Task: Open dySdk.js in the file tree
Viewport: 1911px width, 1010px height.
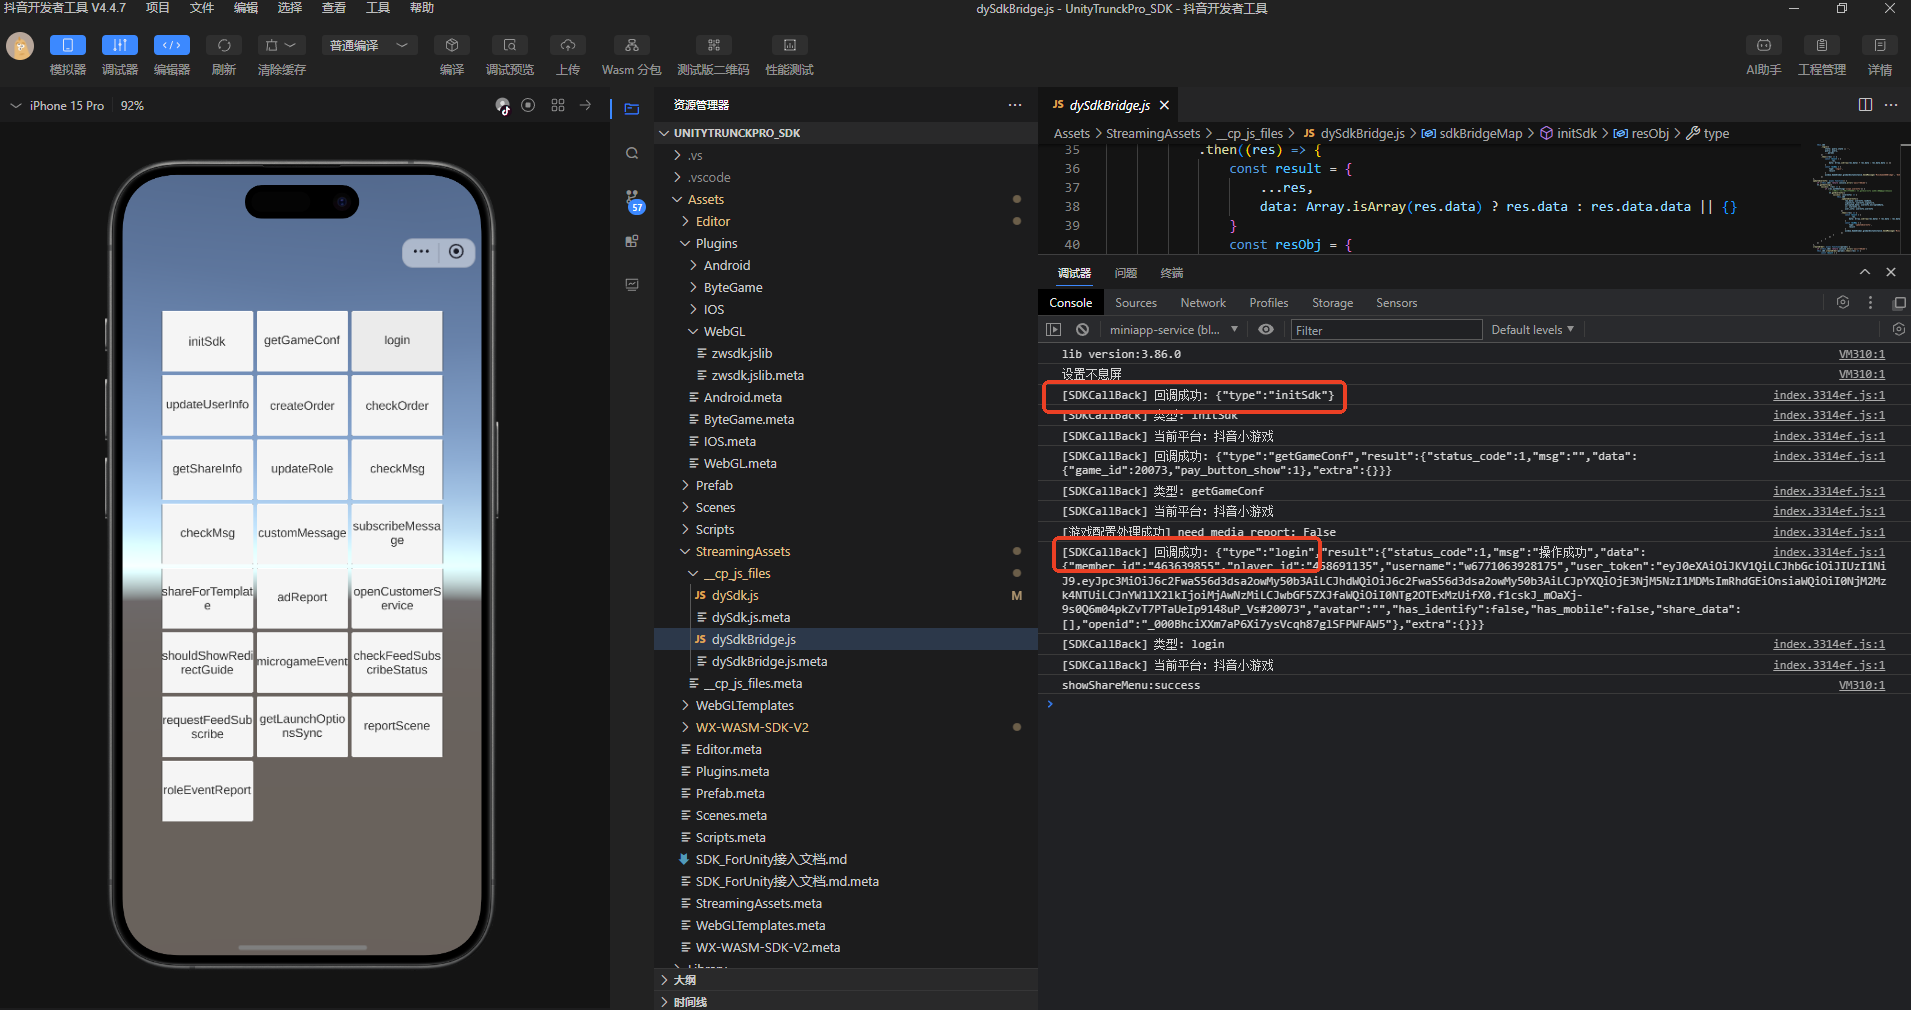Action: coord(735,596)
